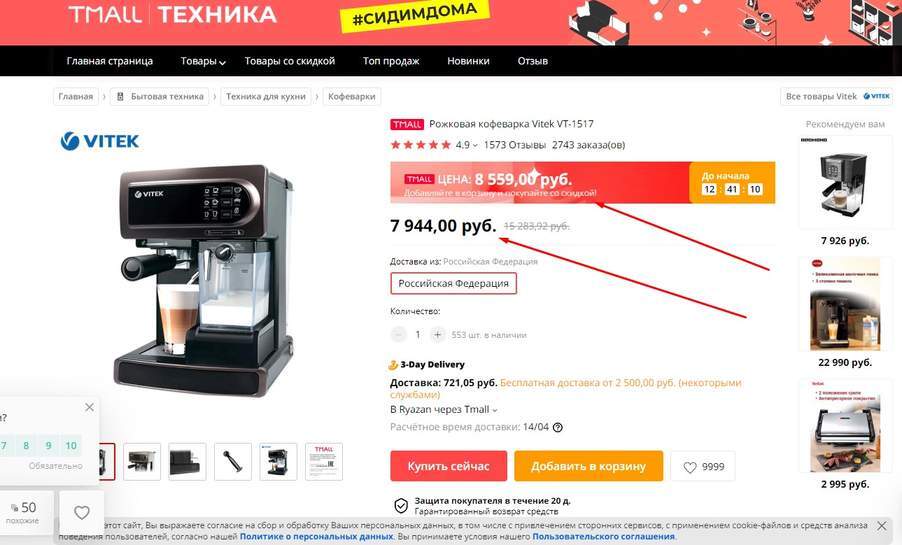Close the rating survey popup
Viewport: 902px width, 545px height.
[x=89, y=407]
